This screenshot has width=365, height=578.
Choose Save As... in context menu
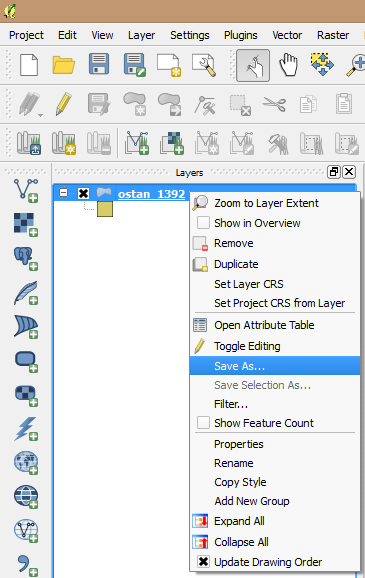click(x=275, y=366)
